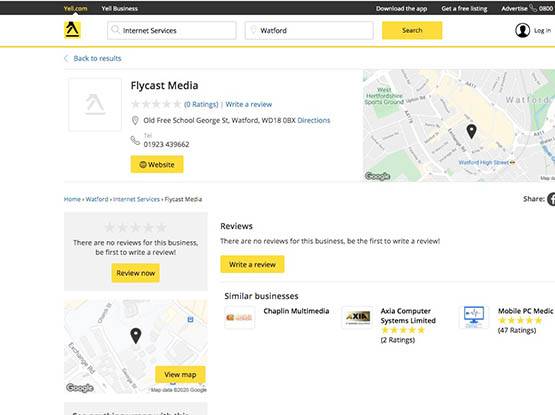Click the Mobile PC Medic star rating
The height and width of the screenshot is (415, 555).
(x=520, y=321)
